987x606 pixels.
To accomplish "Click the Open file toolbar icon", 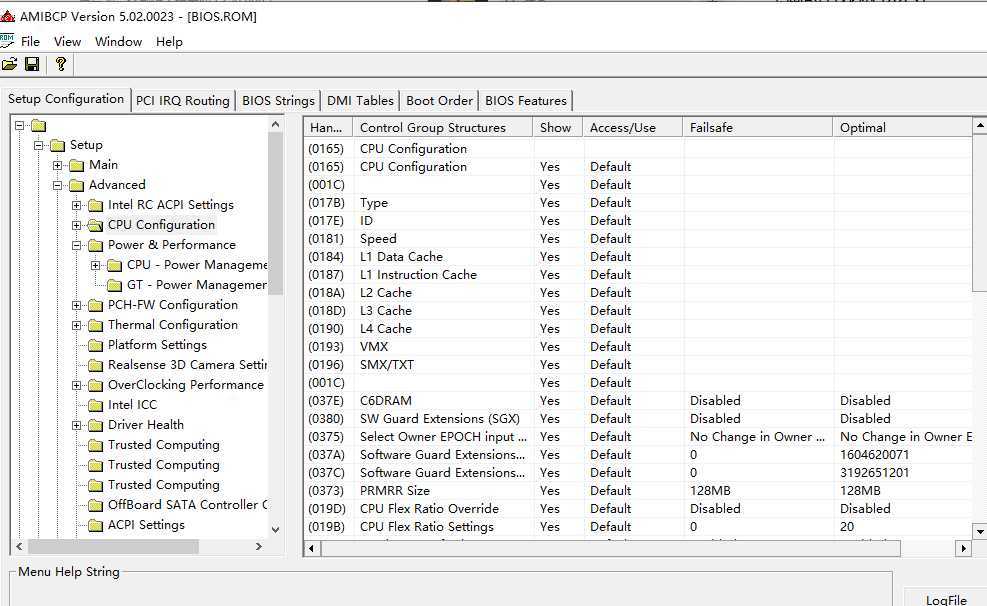I will point(9,64).
